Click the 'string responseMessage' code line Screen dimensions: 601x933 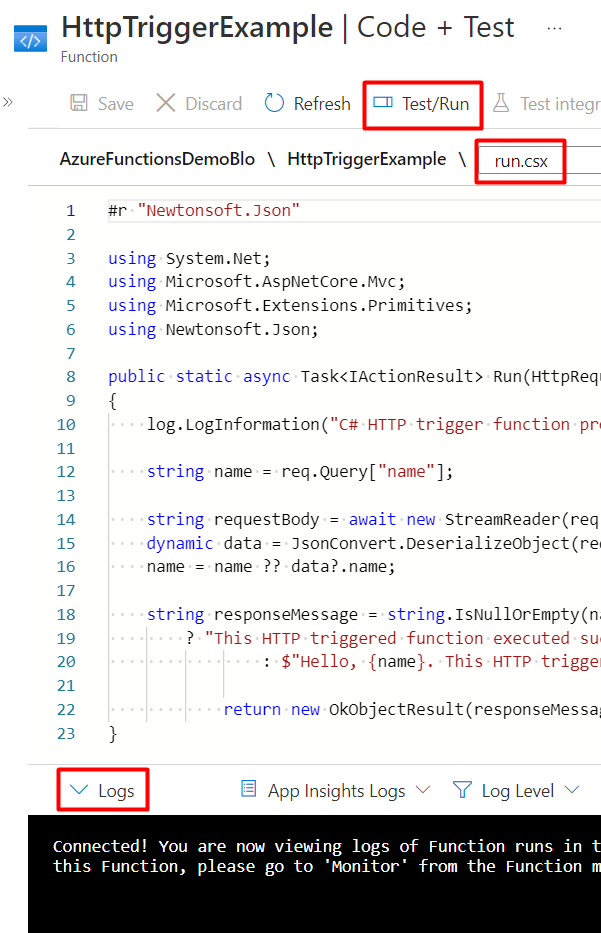(374, 614)
